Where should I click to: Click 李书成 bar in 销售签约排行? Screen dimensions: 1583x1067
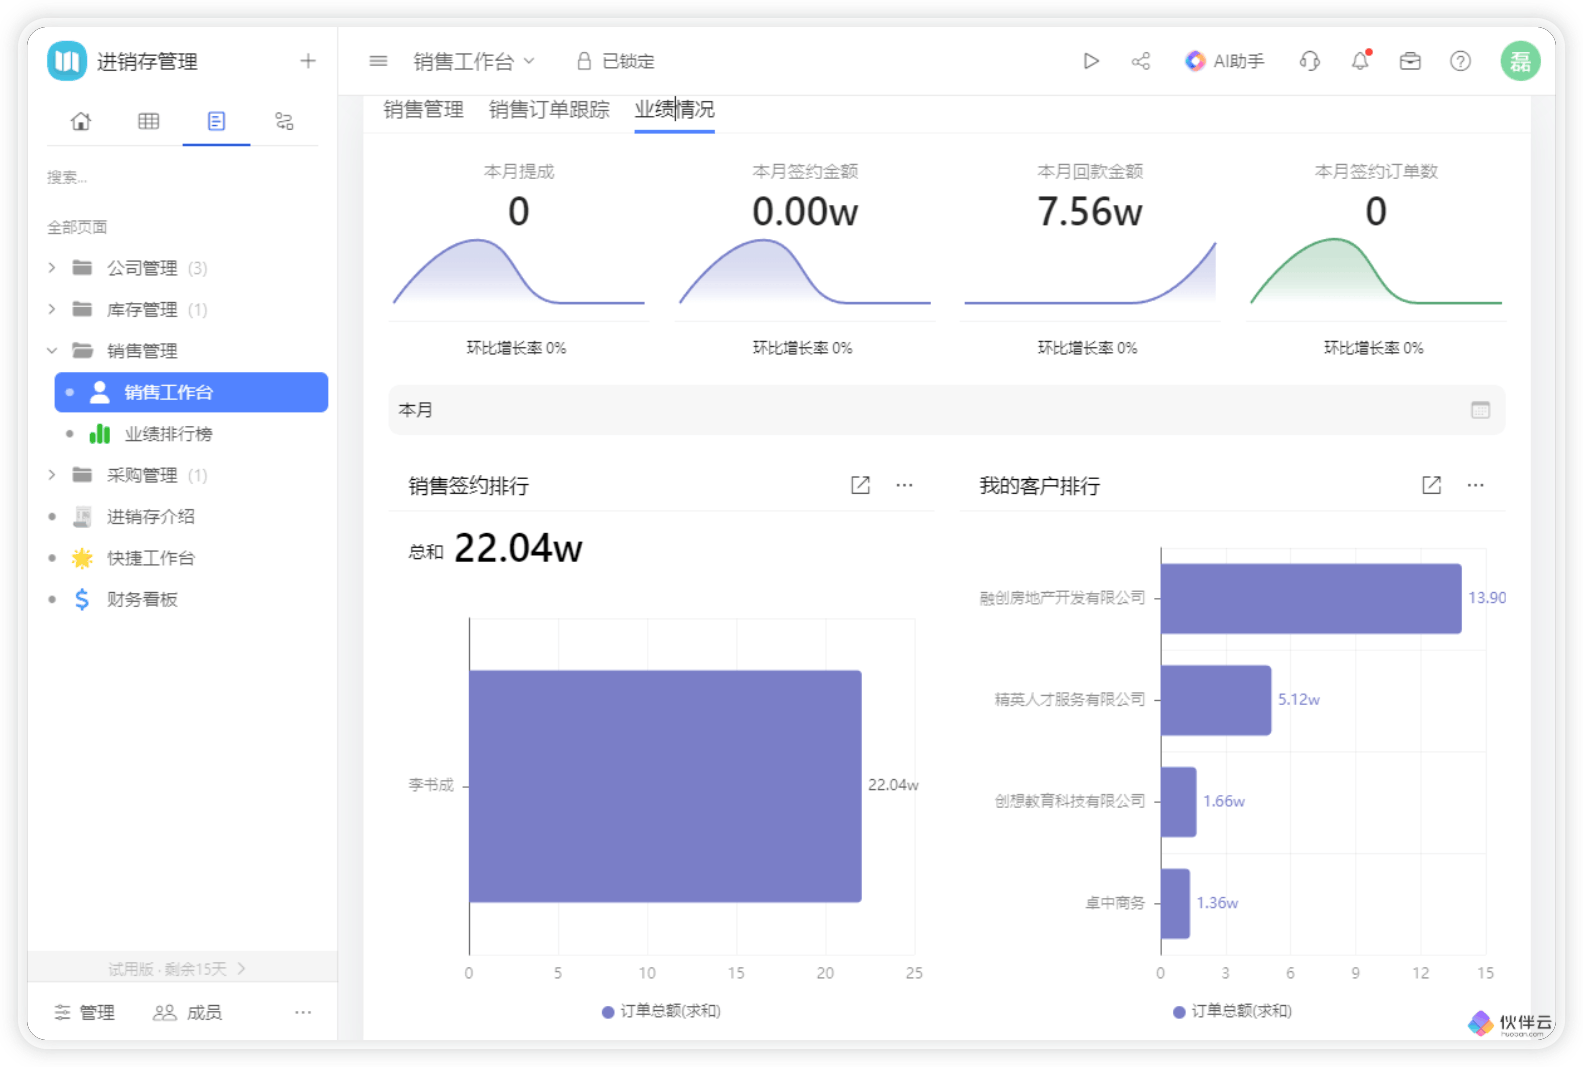(665, 786)
